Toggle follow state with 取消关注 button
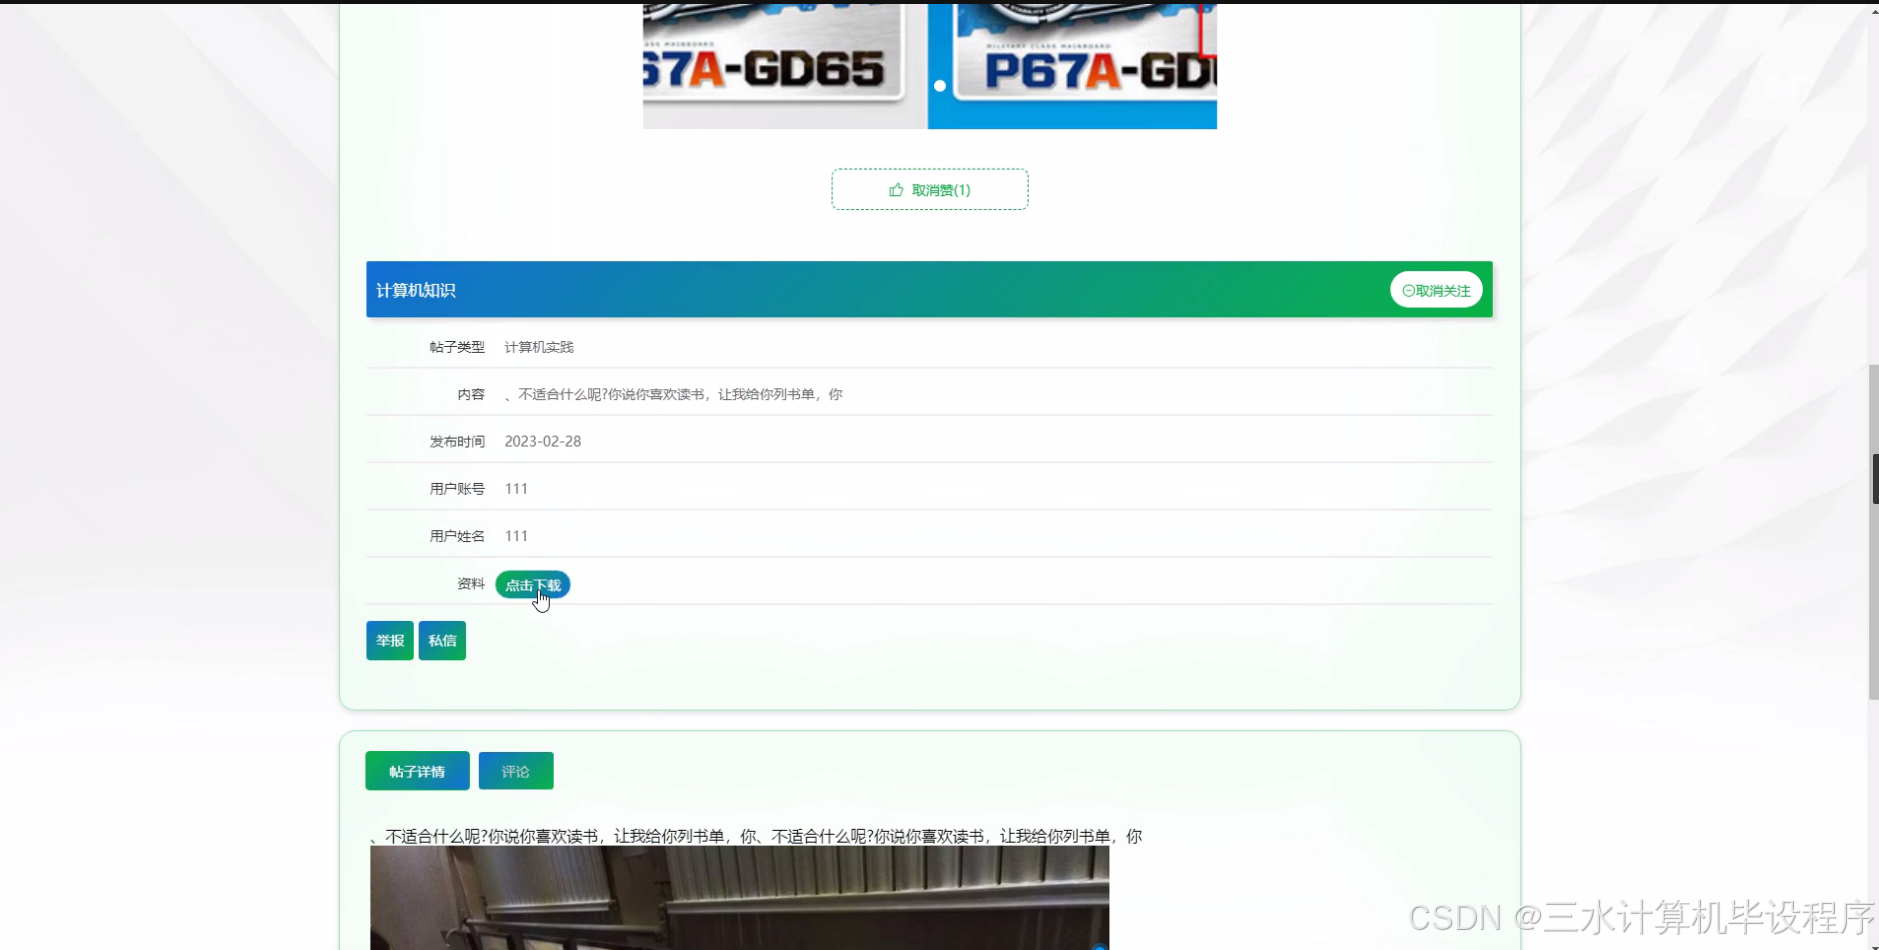The image size is (1879, 950). coord(1437,290)
